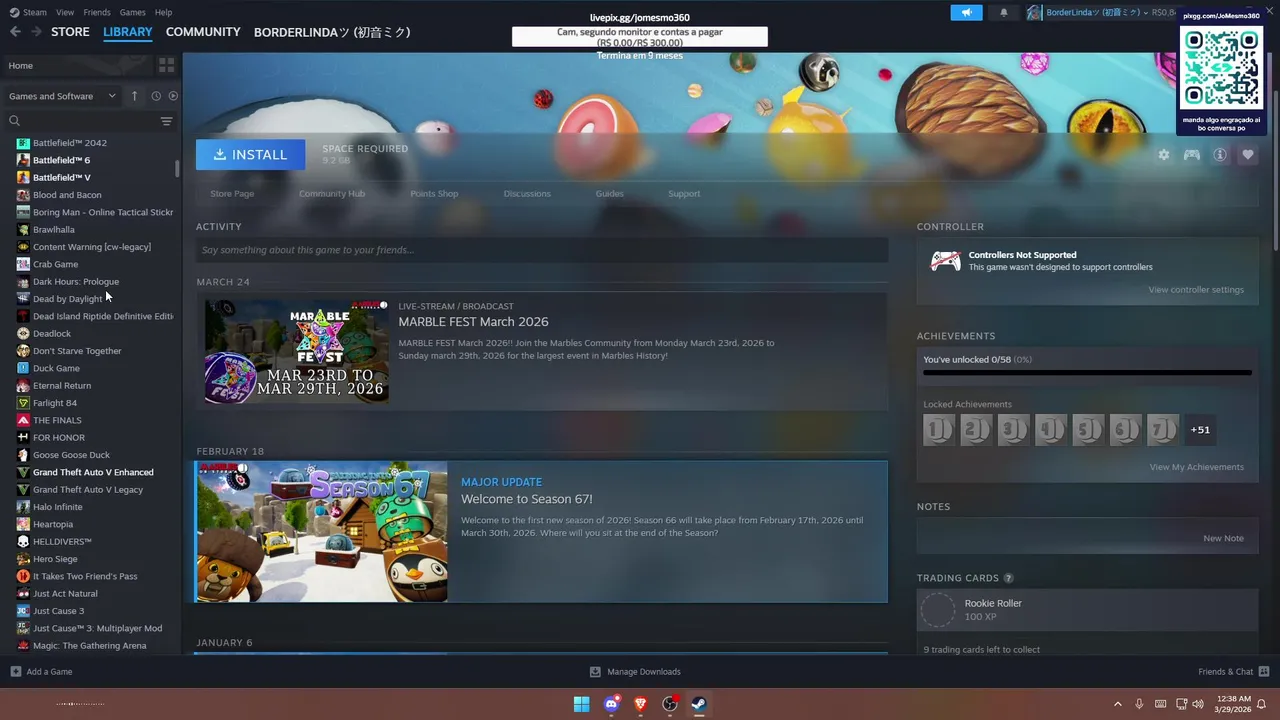This screenshot has width=1280, height=720.
Task: Click taskbar volume speaker icon
Action: point(1198,704)
